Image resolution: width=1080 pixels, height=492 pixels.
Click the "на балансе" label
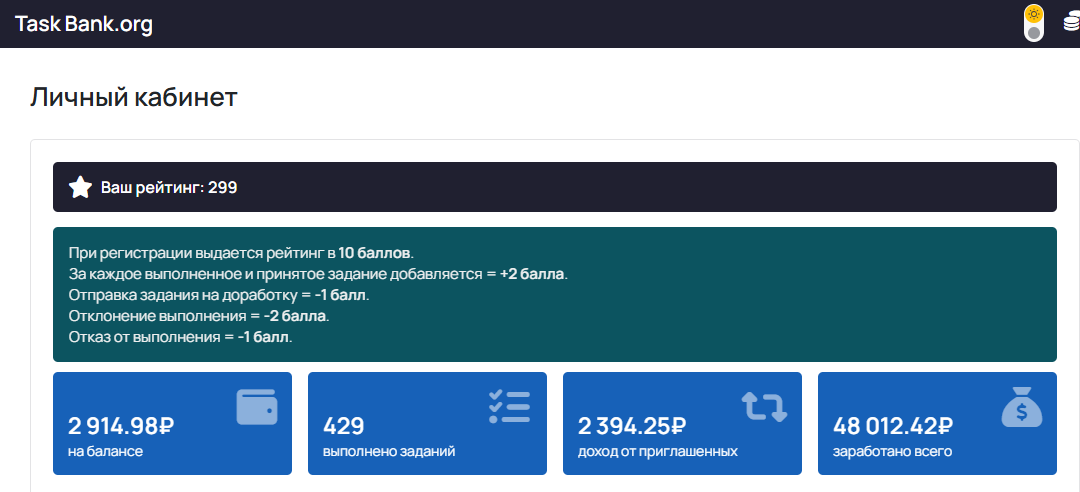click(105, 452)
